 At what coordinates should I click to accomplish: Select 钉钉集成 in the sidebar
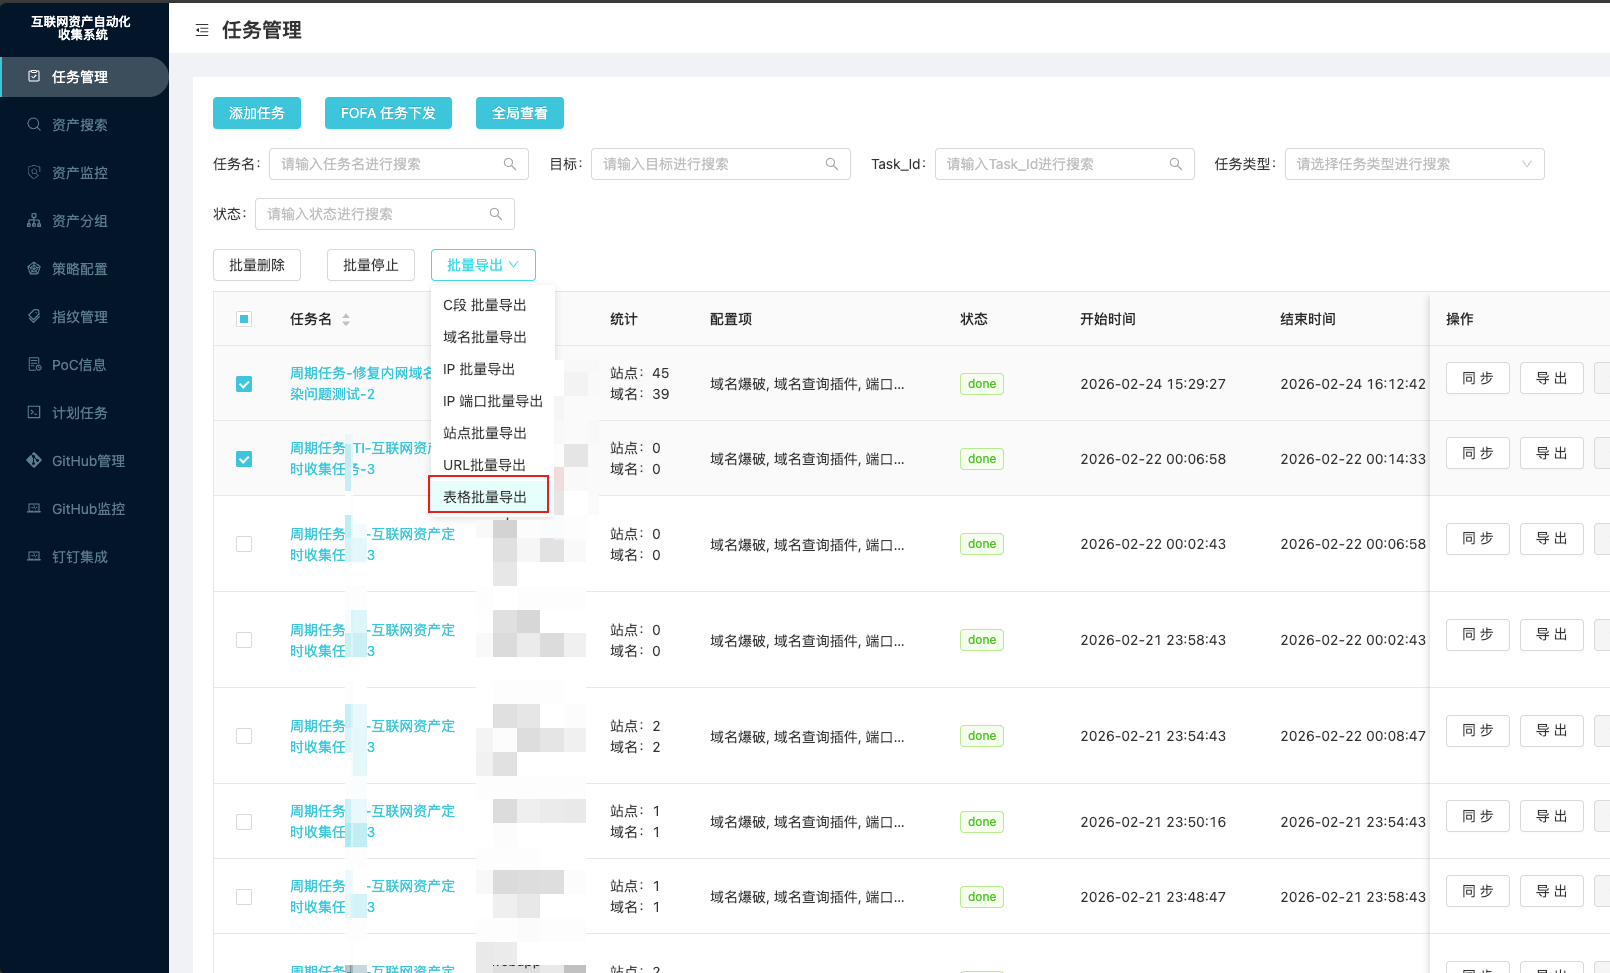coord(84,557)
